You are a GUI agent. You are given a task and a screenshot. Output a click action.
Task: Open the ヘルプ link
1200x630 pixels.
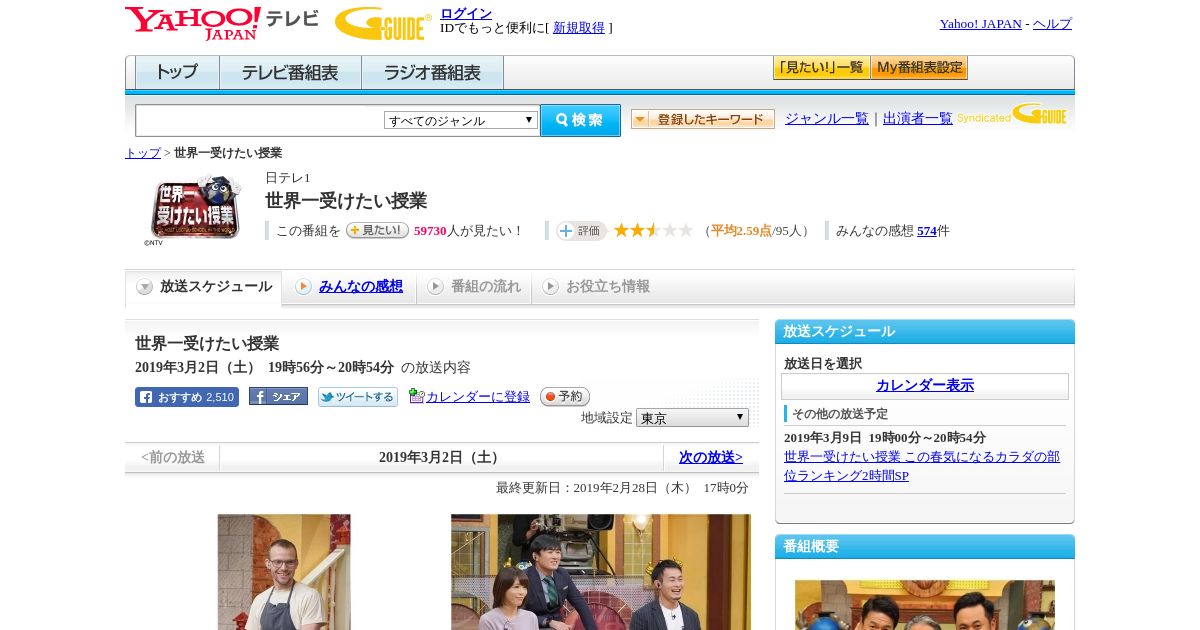pyautogui.click(x=1052, y=24)
